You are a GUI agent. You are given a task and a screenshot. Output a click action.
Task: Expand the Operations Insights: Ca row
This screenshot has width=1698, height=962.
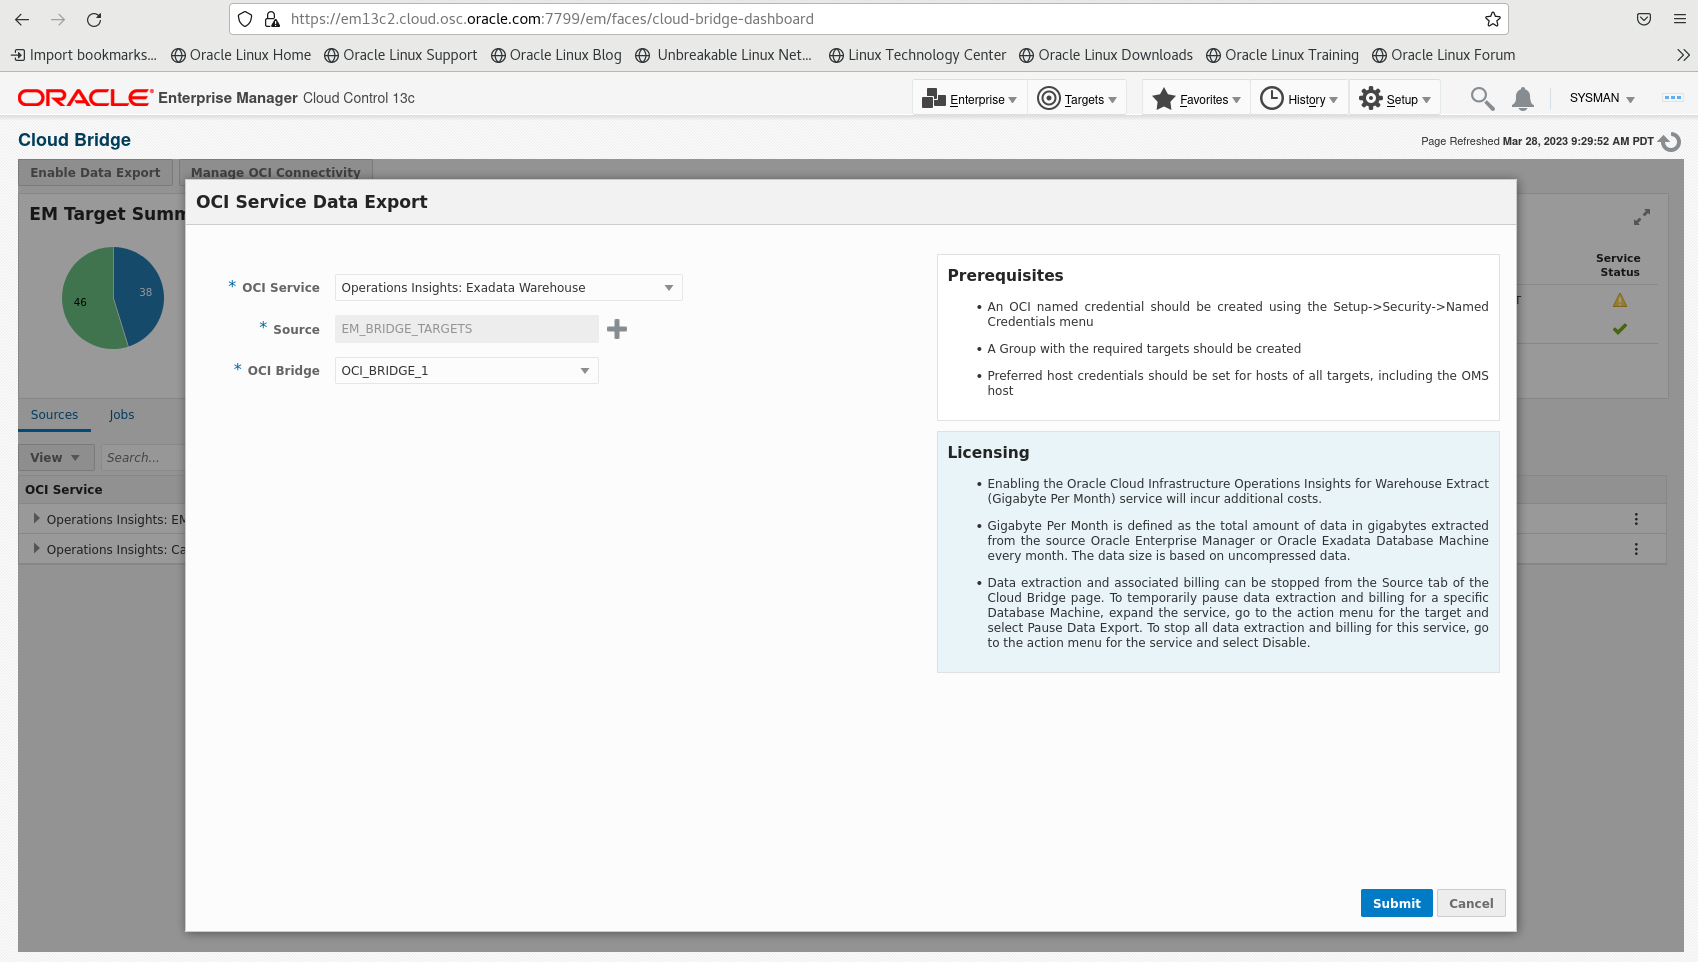[37, 549]
